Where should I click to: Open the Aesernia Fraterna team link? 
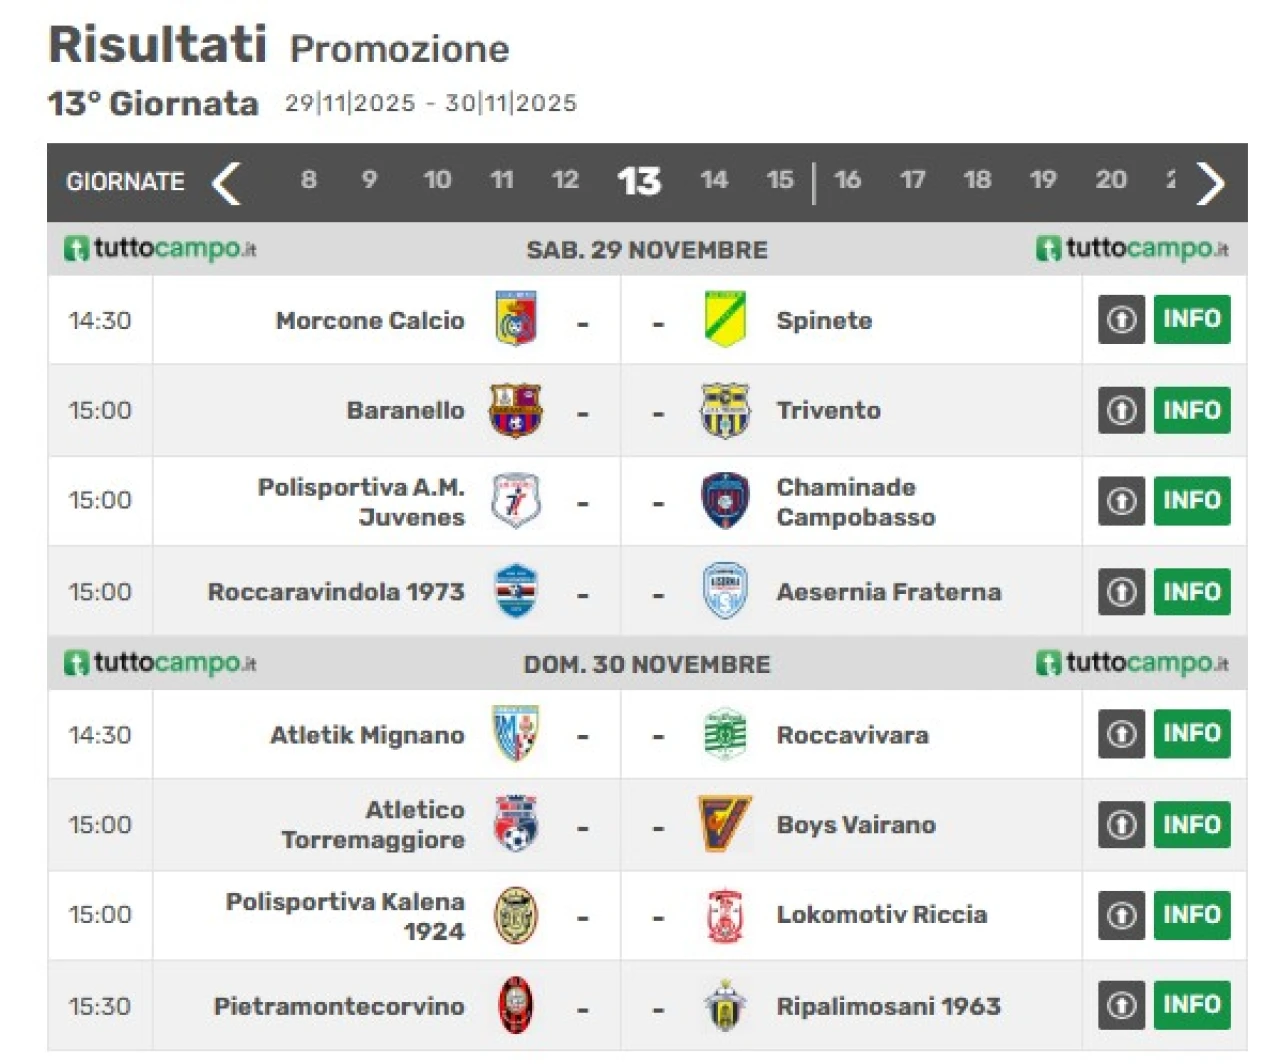(888, 592)
